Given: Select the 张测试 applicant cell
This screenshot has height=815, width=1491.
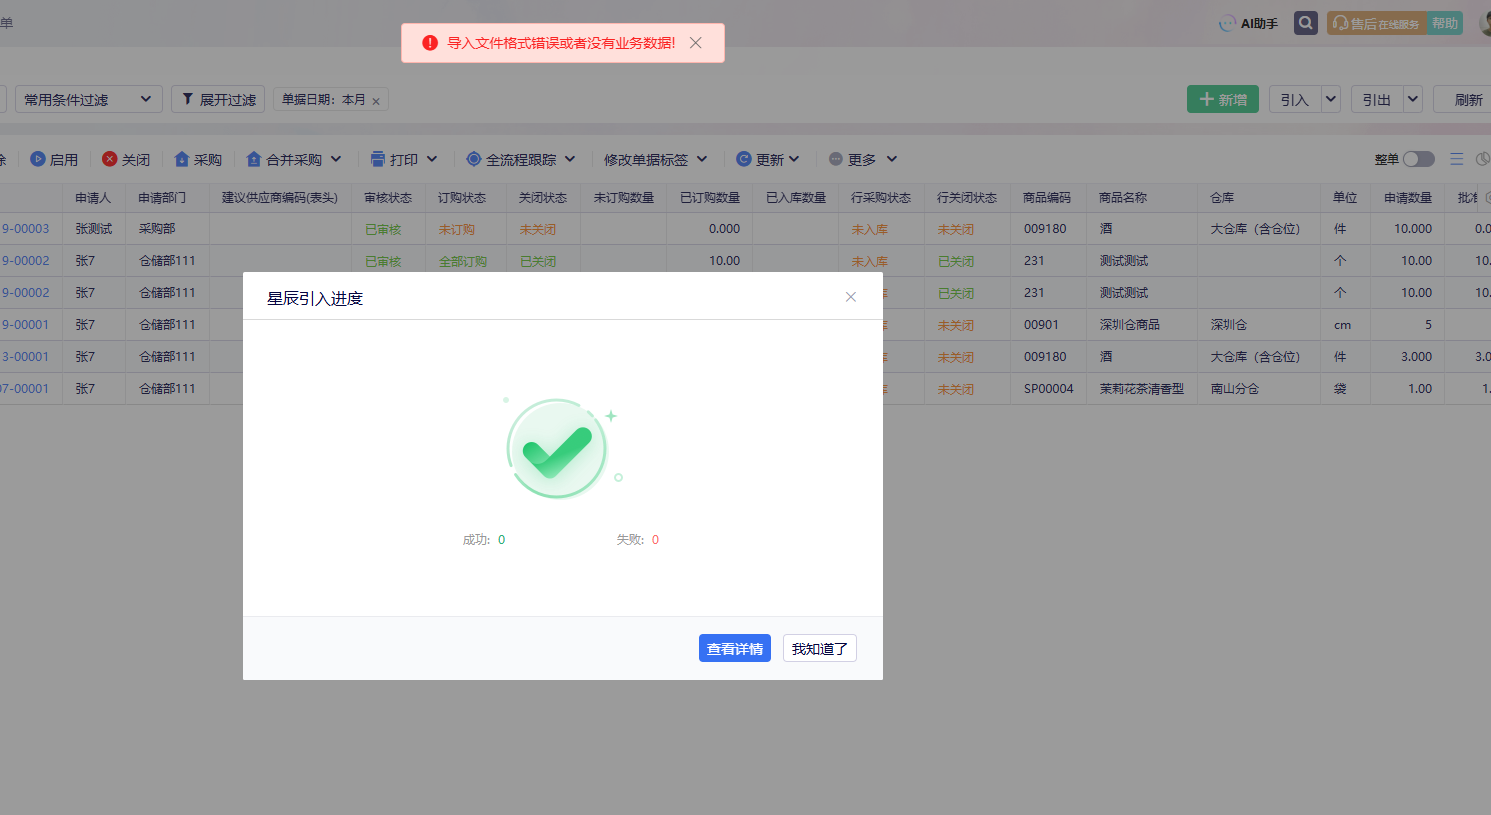Looking at the screenshot, I should [94, 229].
